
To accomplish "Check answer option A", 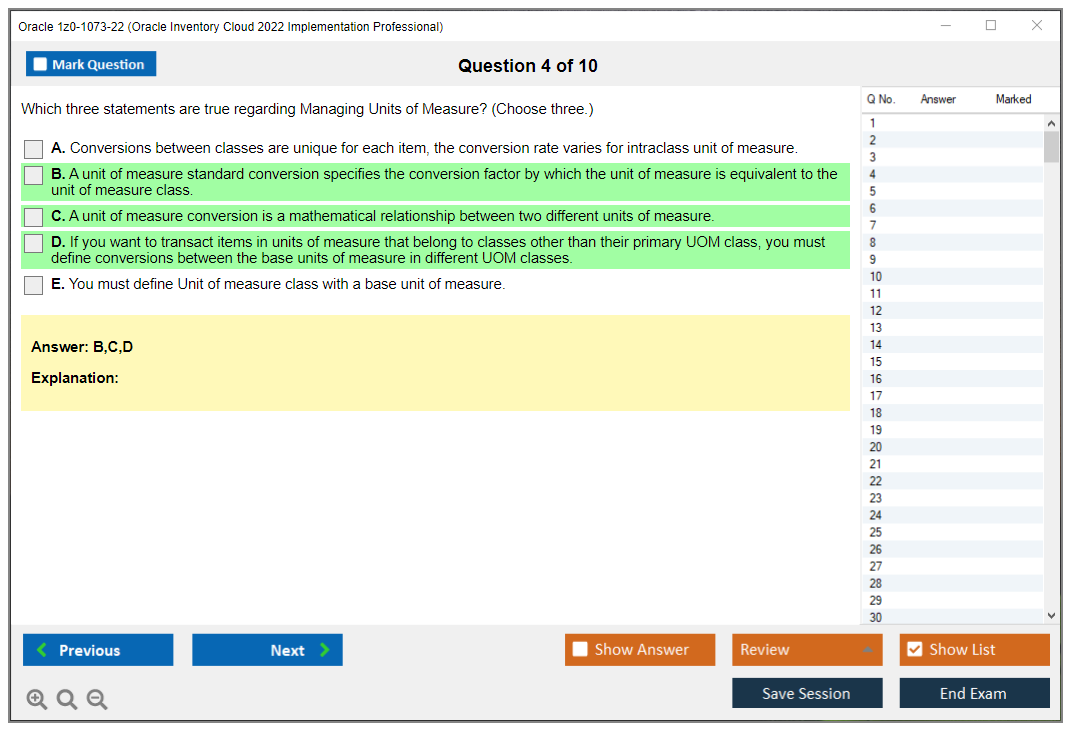I will point(33,148).
